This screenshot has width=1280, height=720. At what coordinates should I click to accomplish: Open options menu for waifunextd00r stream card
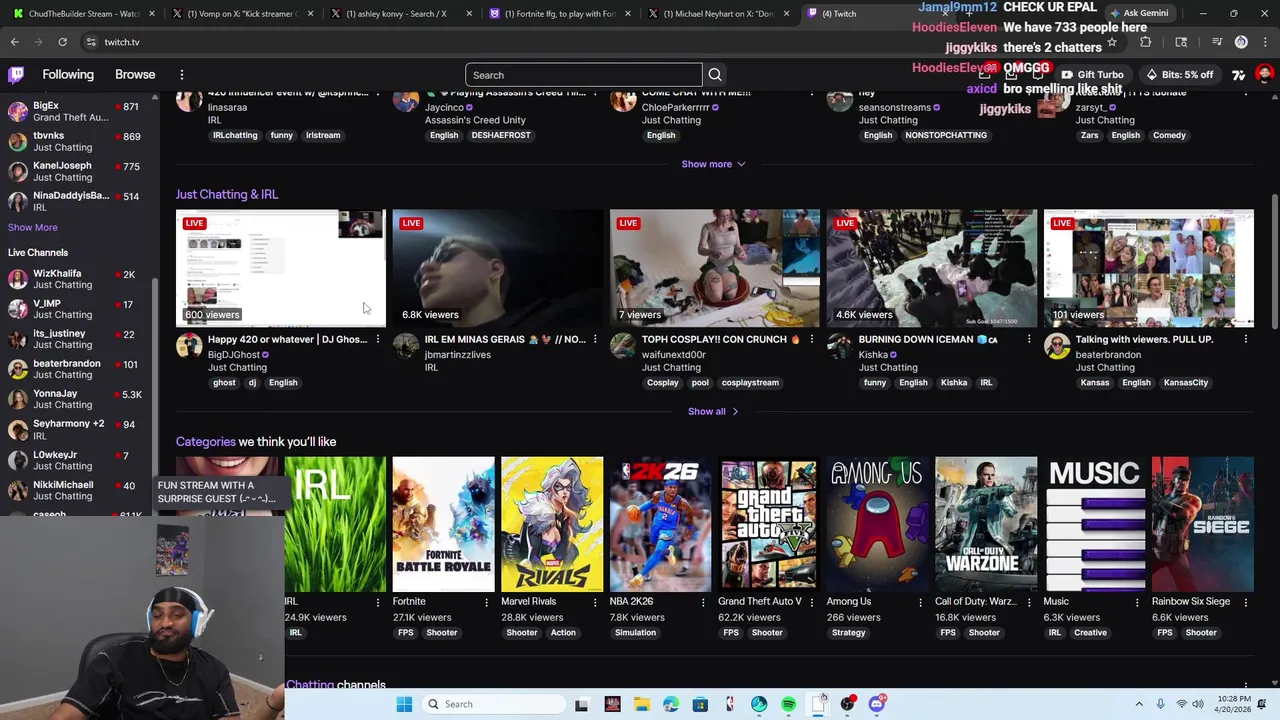[812, 340]
